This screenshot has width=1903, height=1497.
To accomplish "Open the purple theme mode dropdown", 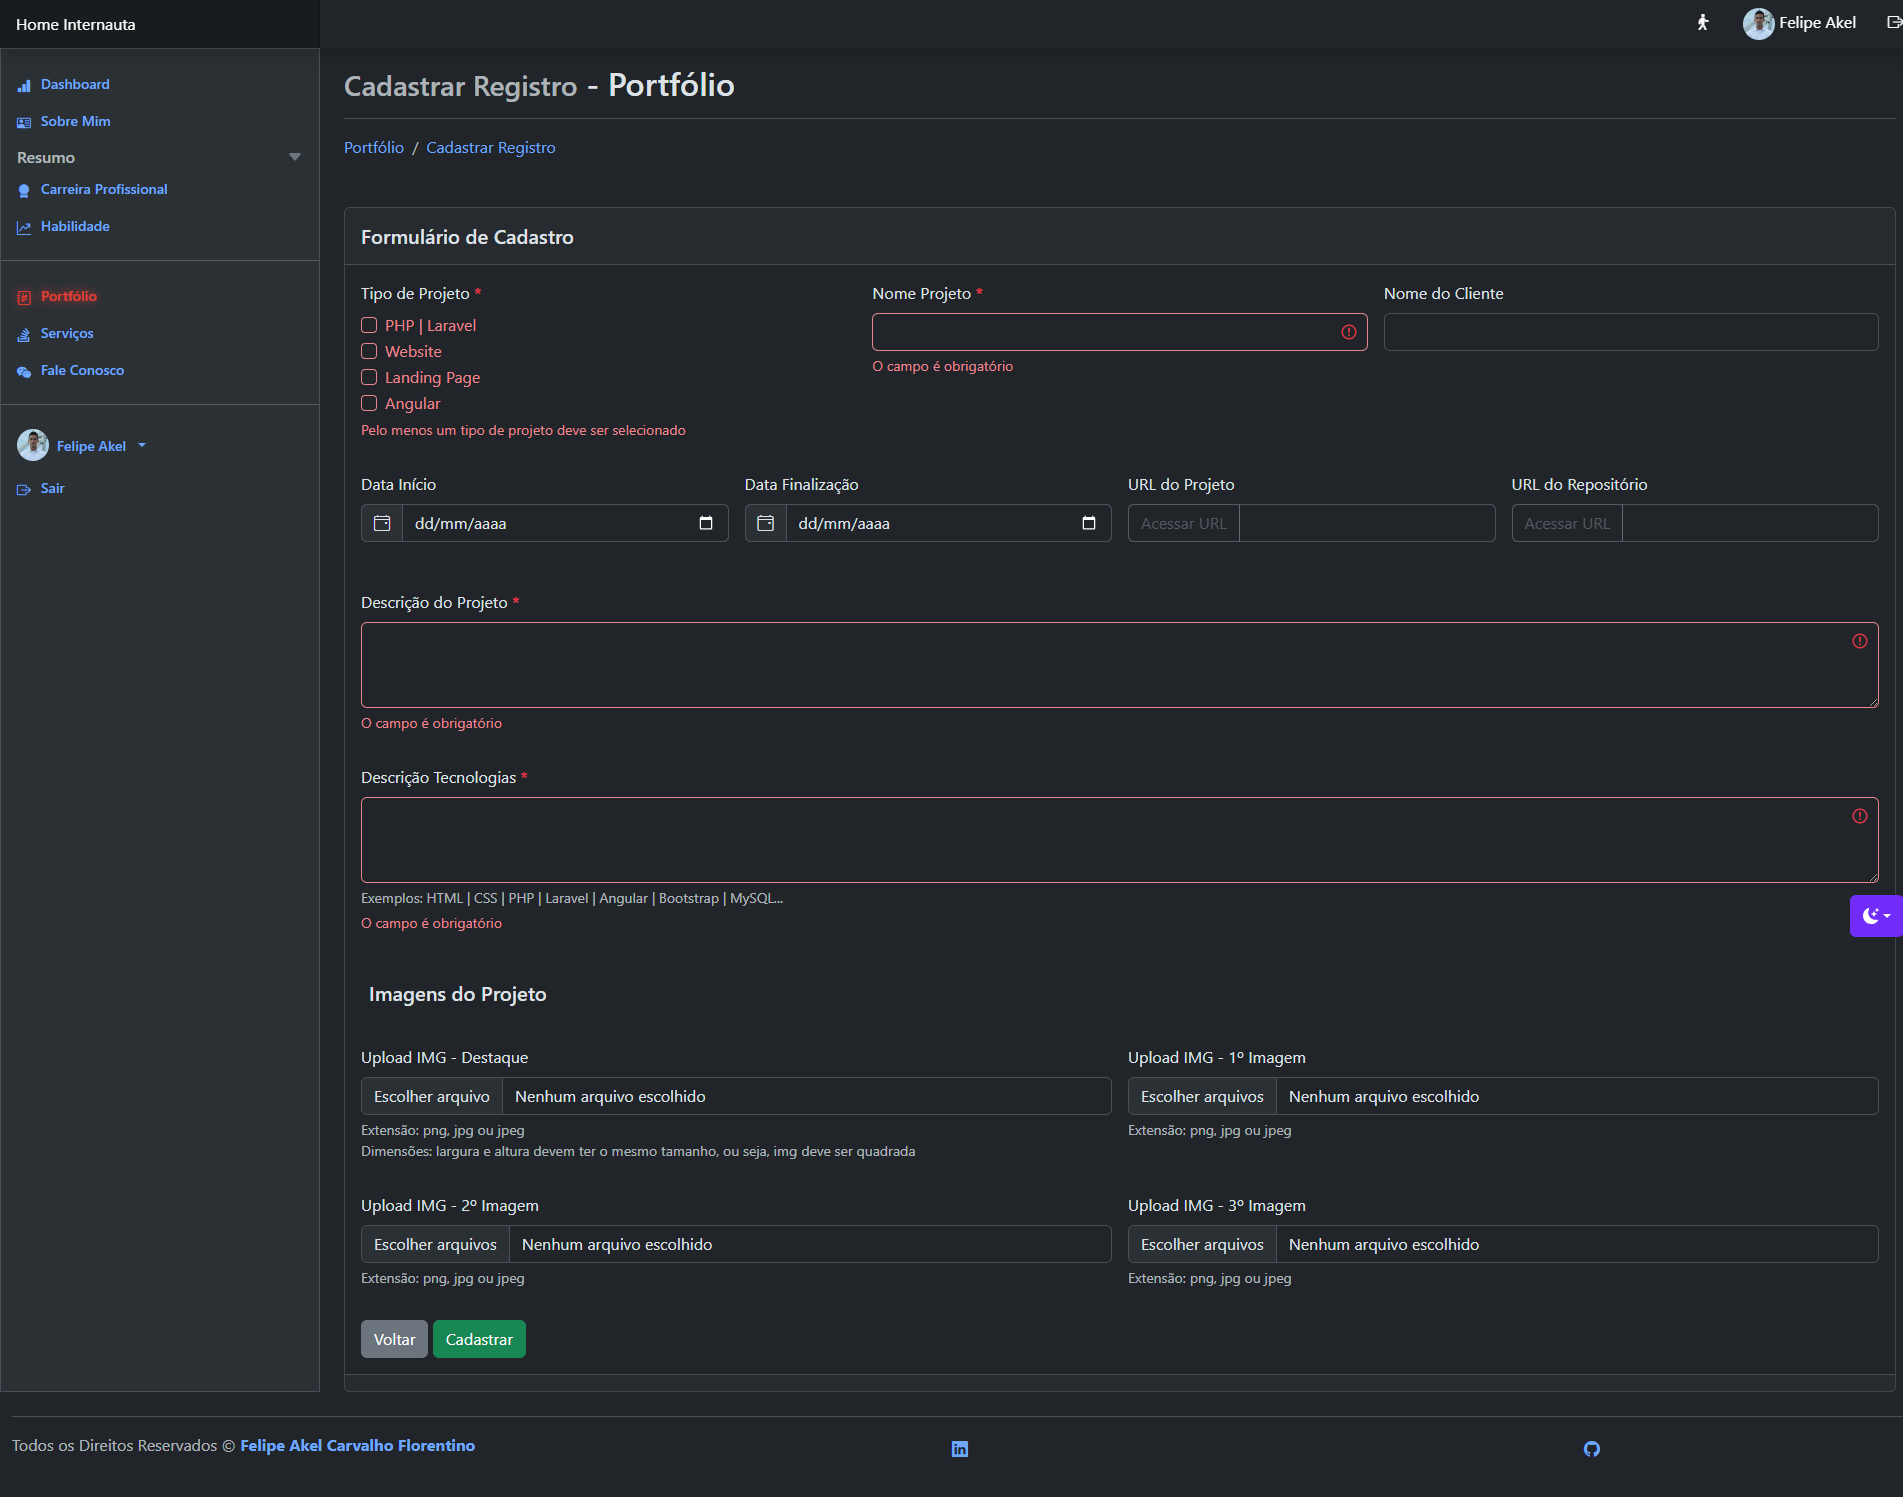I will [x=1875, y=916].
